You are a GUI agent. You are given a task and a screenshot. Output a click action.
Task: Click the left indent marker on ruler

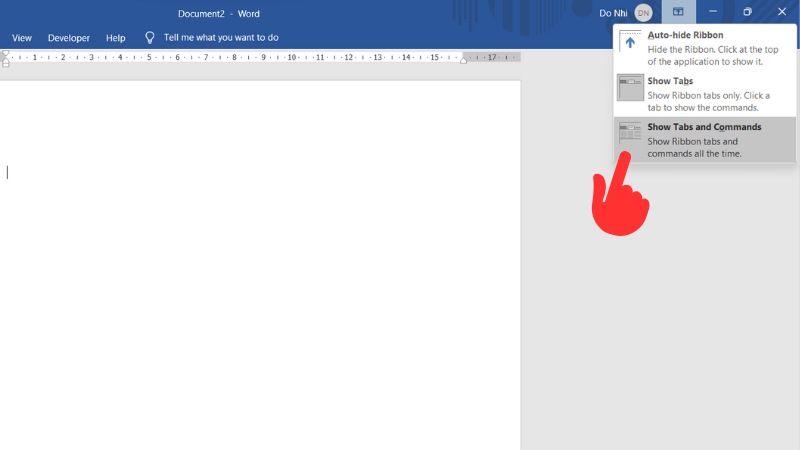coord(5,62)
